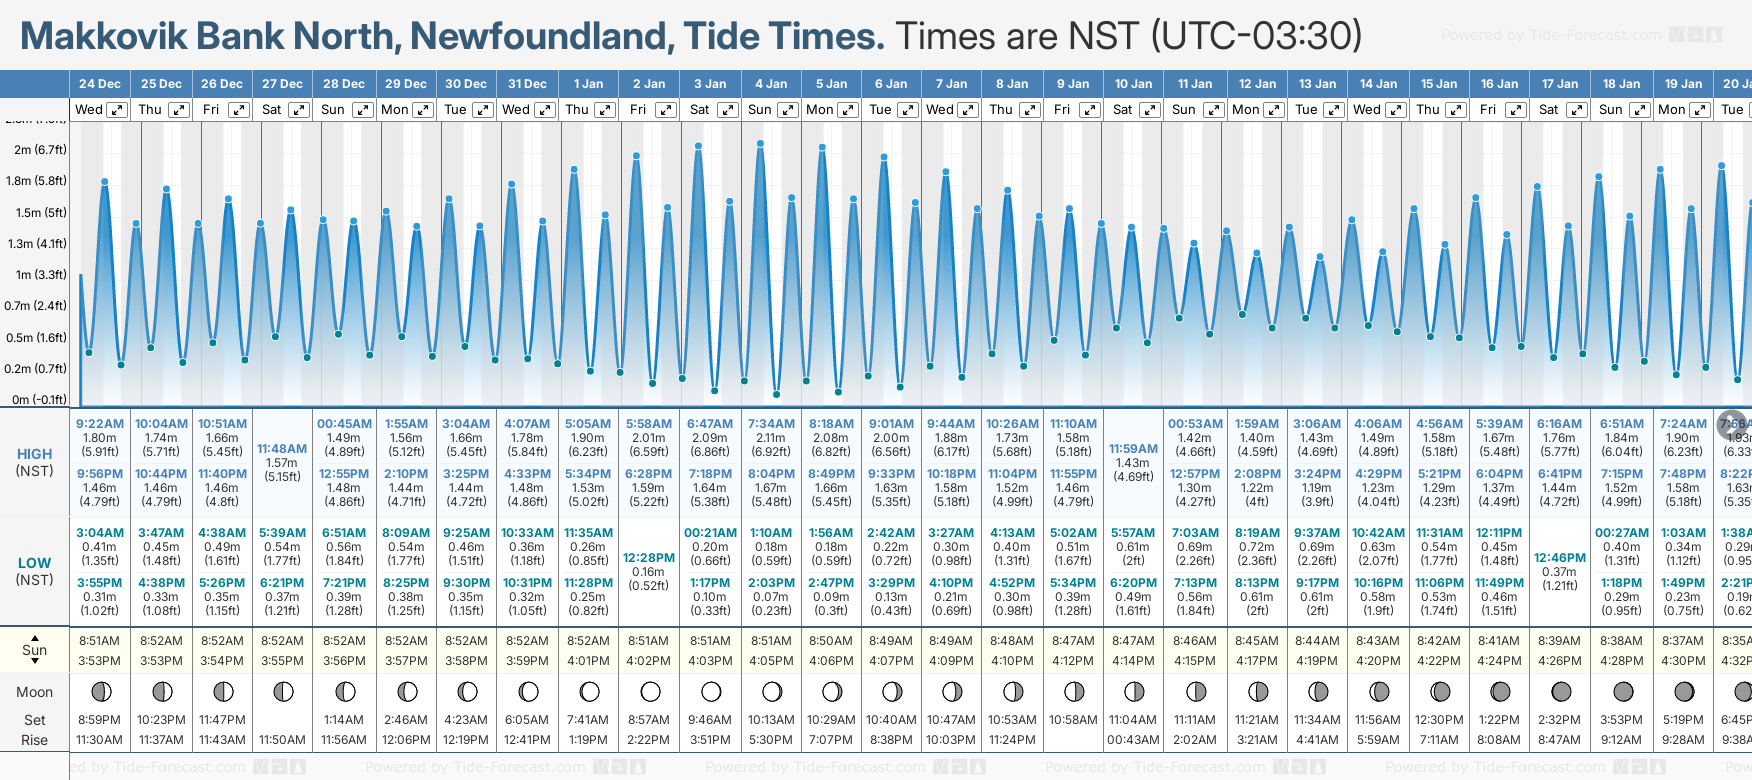Expand the Sun 28 Dec day view
This screenshot has width=1752, height=780.
point(362,110)
